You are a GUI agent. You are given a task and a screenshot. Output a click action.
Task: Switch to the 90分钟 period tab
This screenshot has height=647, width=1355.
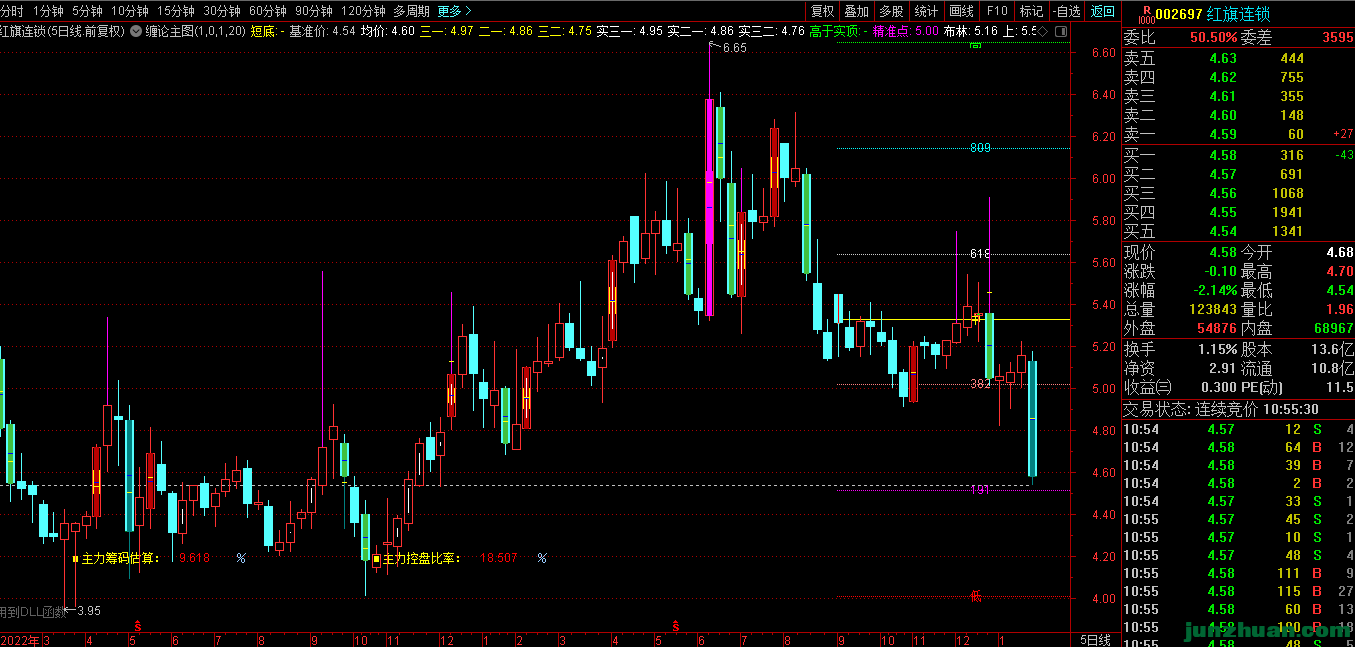314,11
